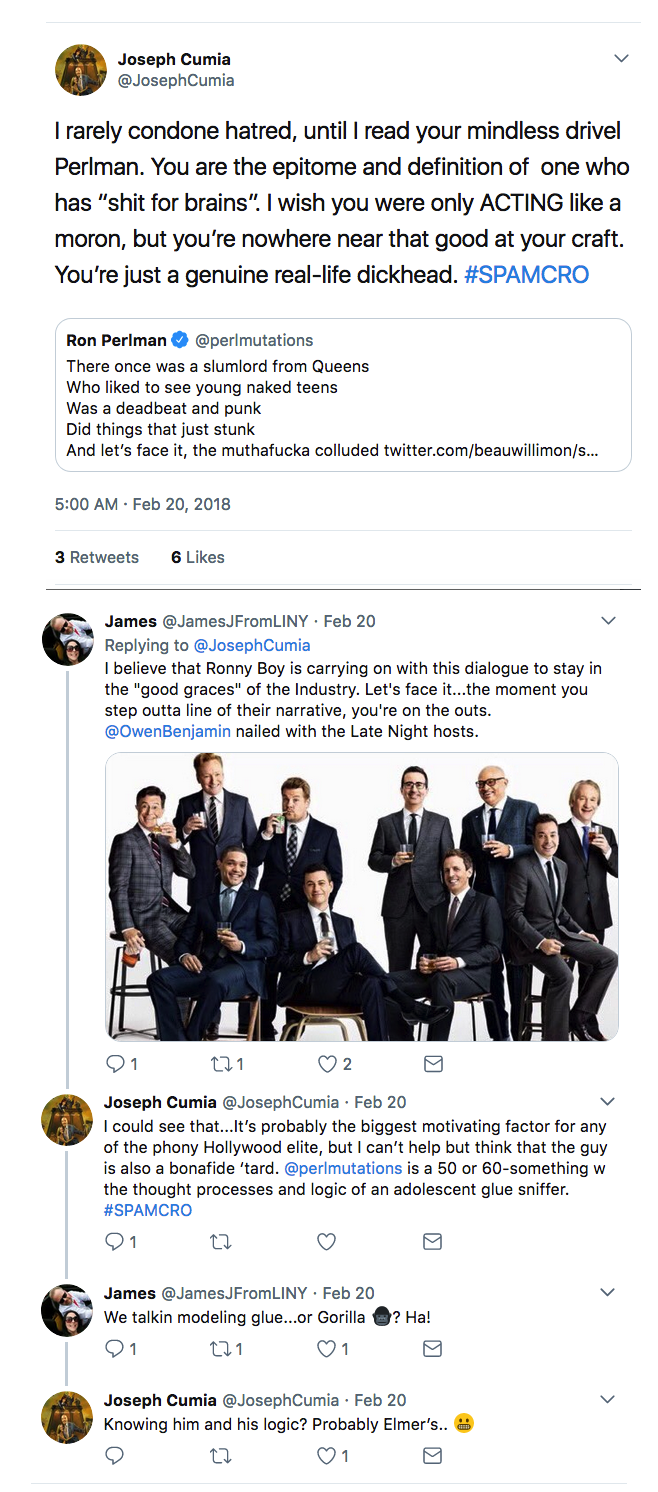View the 3 Retweets list

[96, 558]
